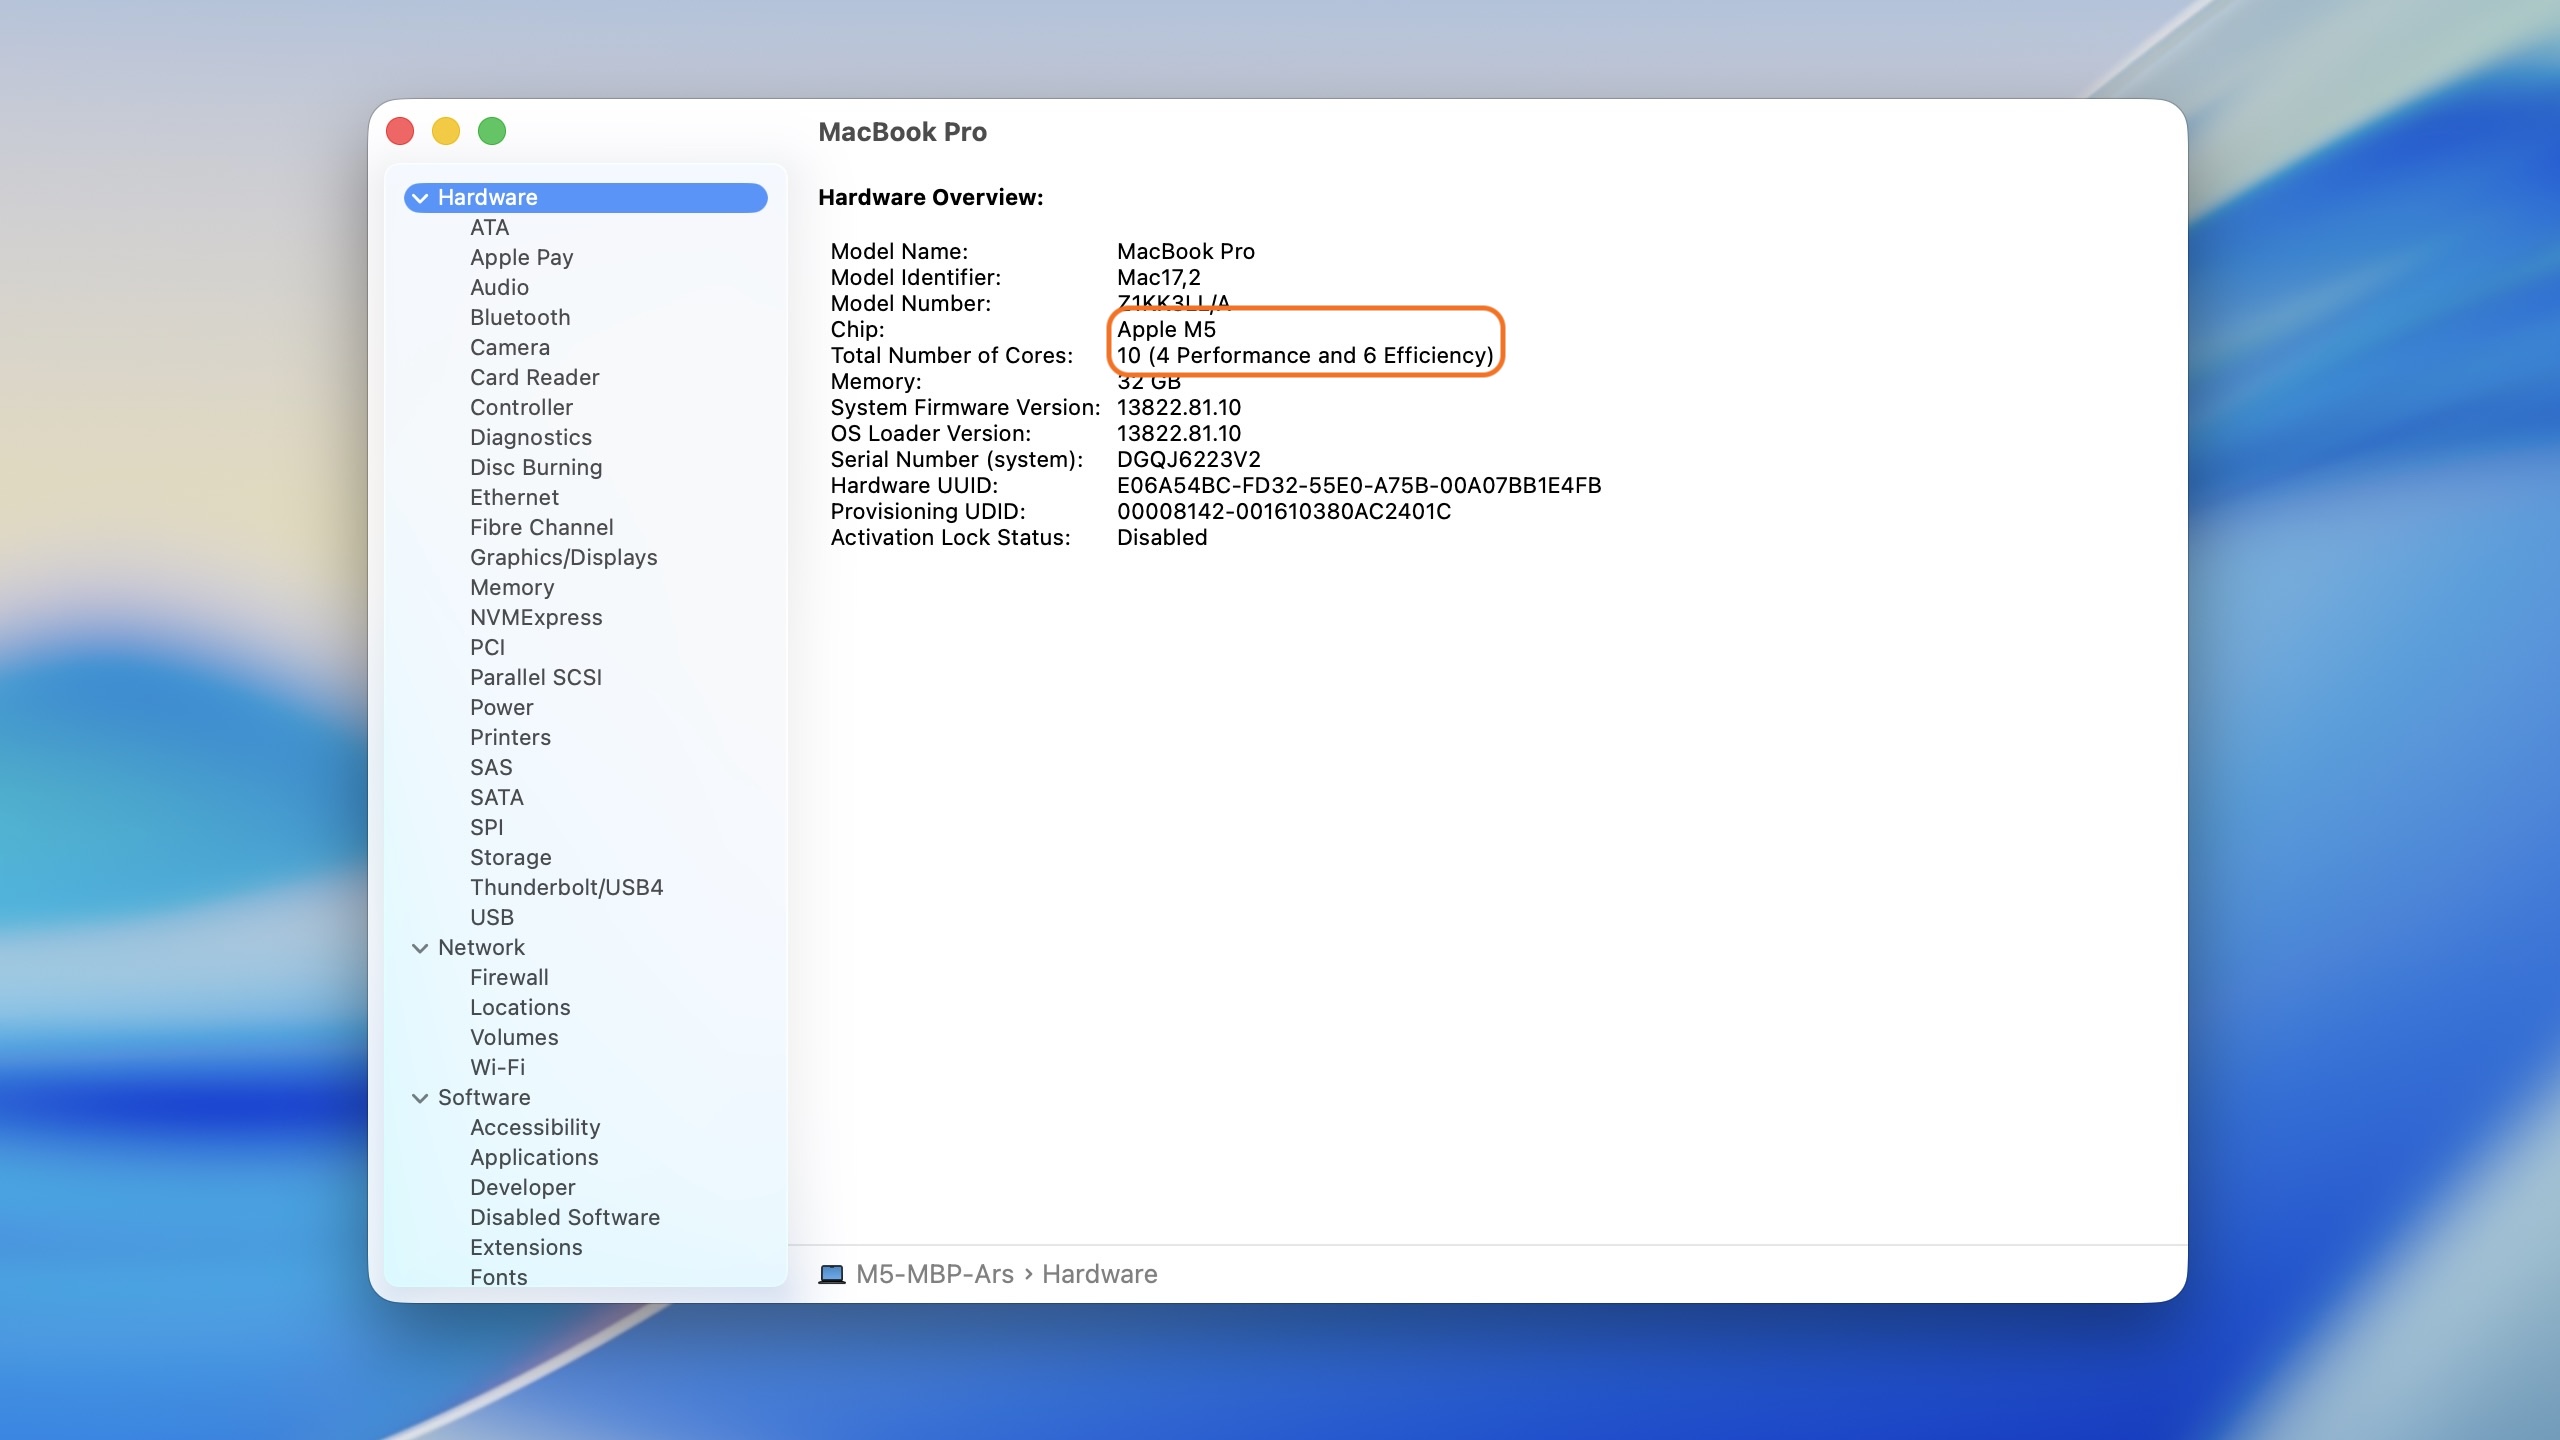The height and width of the screenshot is (1440, 2560).
Task: Click Hardware in the path bar
Action: [x=1099, y=1274]
